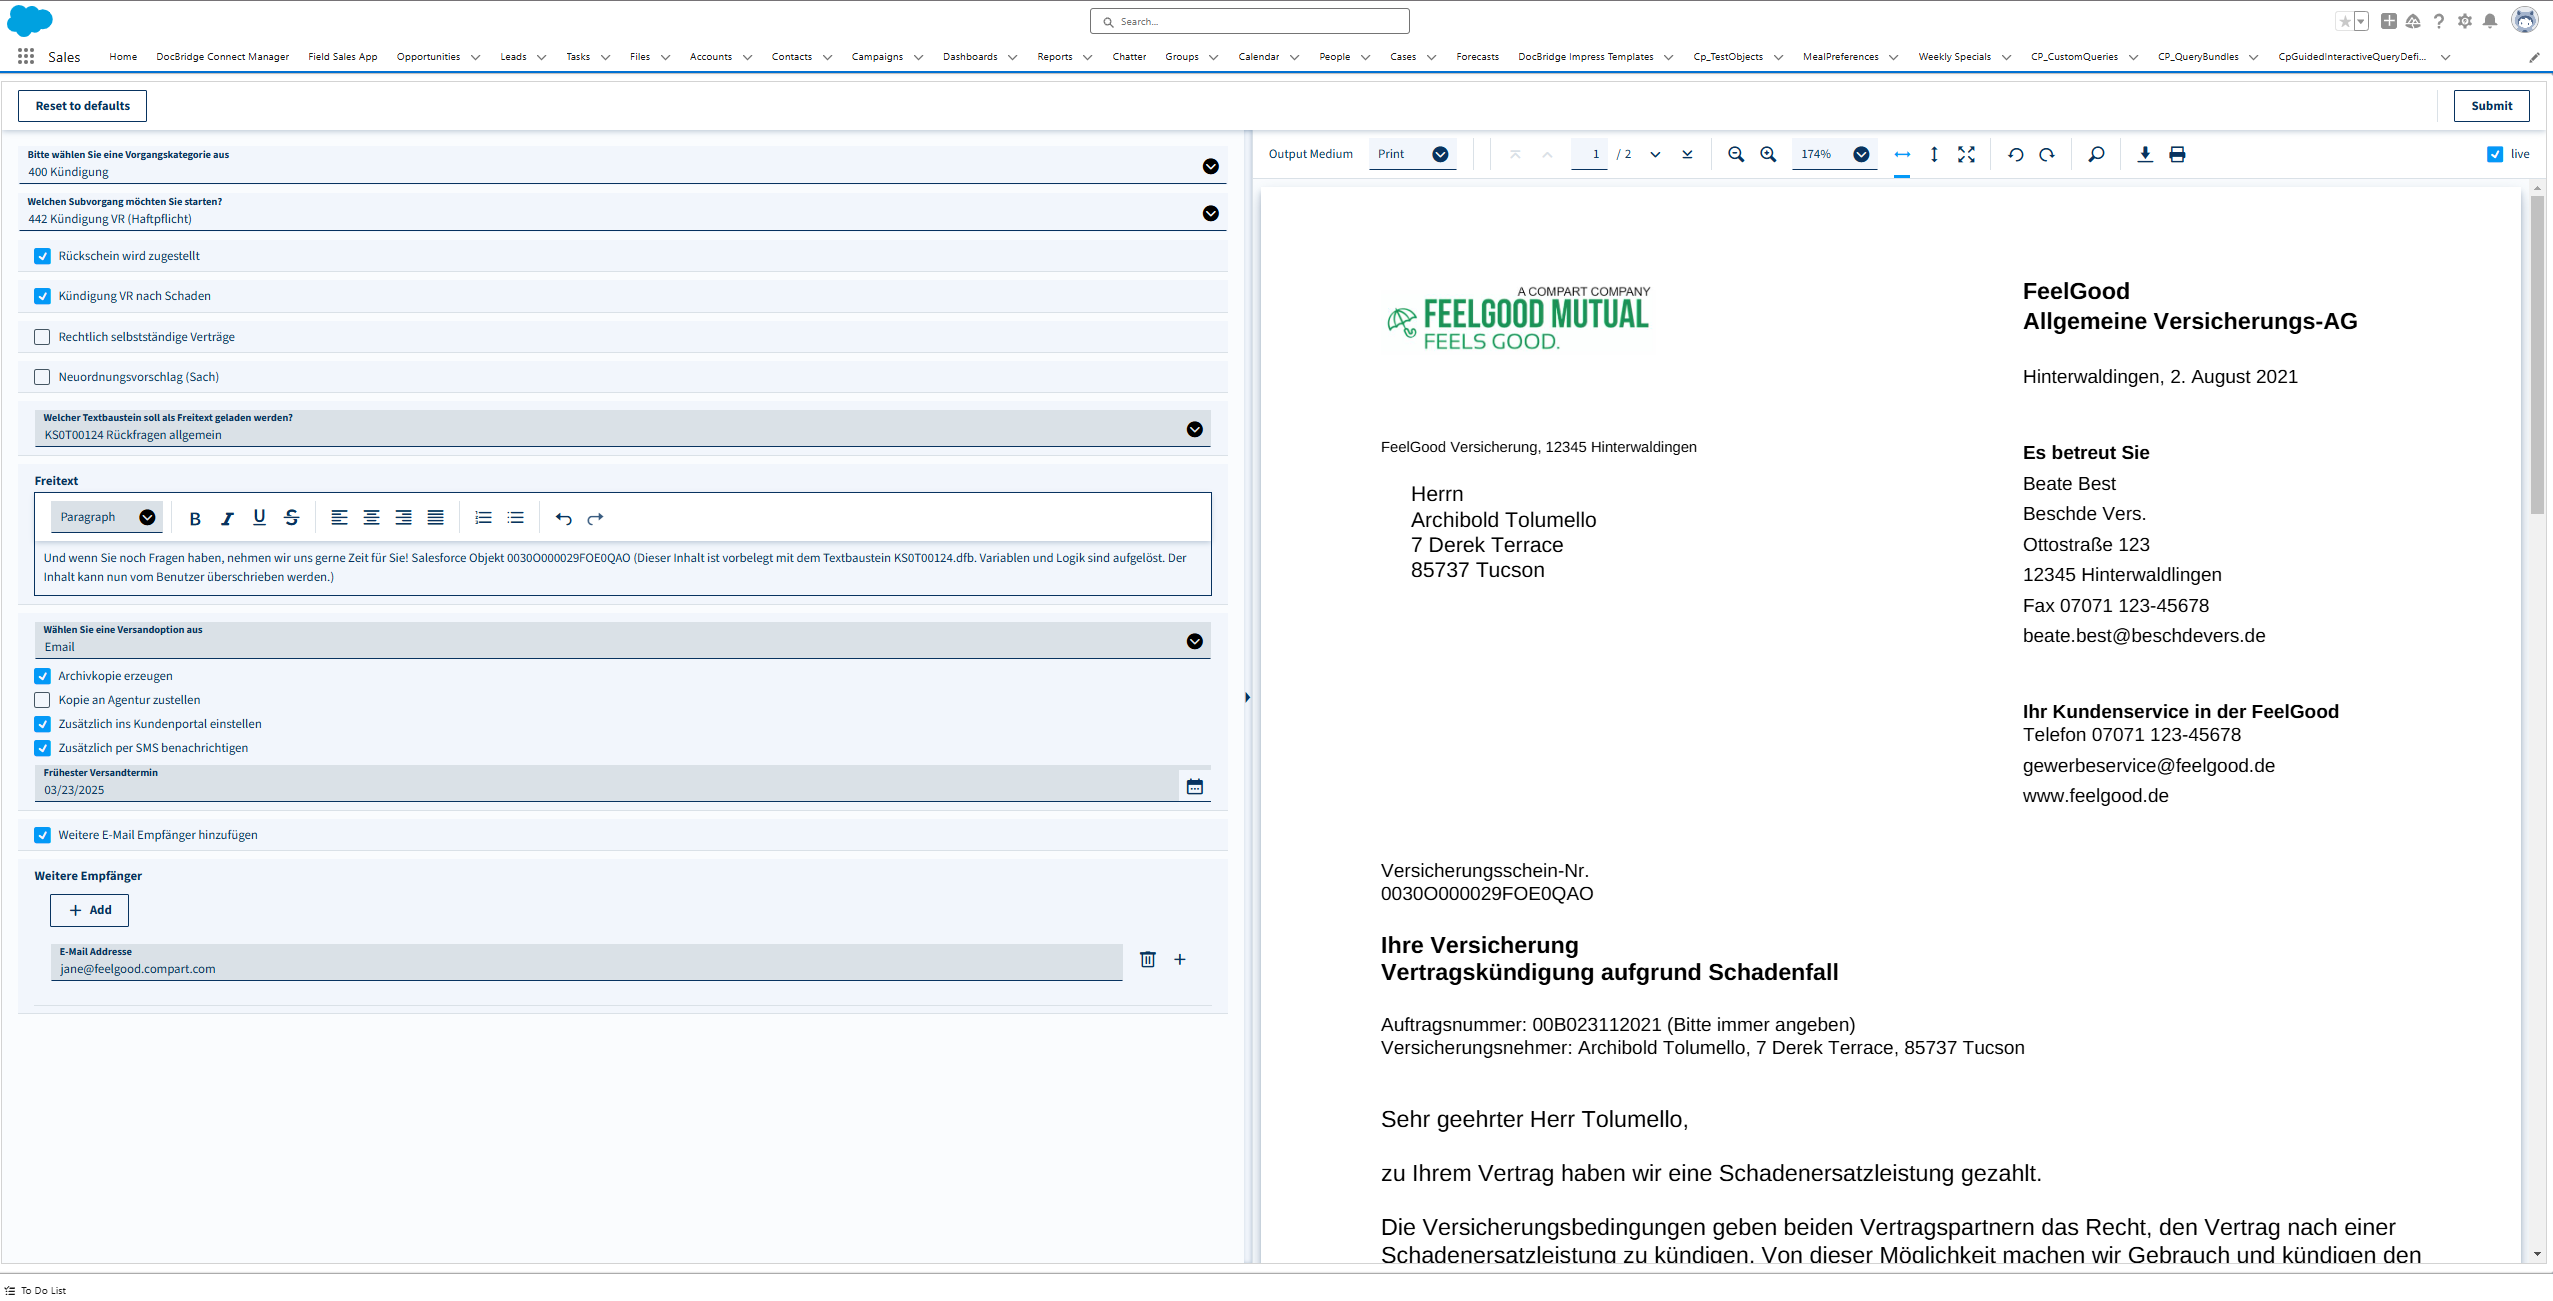Toggle bold formatting in Freitext editor
Image resolution: width=2553 pixels, height=1301 pixels.
[195, 518]
